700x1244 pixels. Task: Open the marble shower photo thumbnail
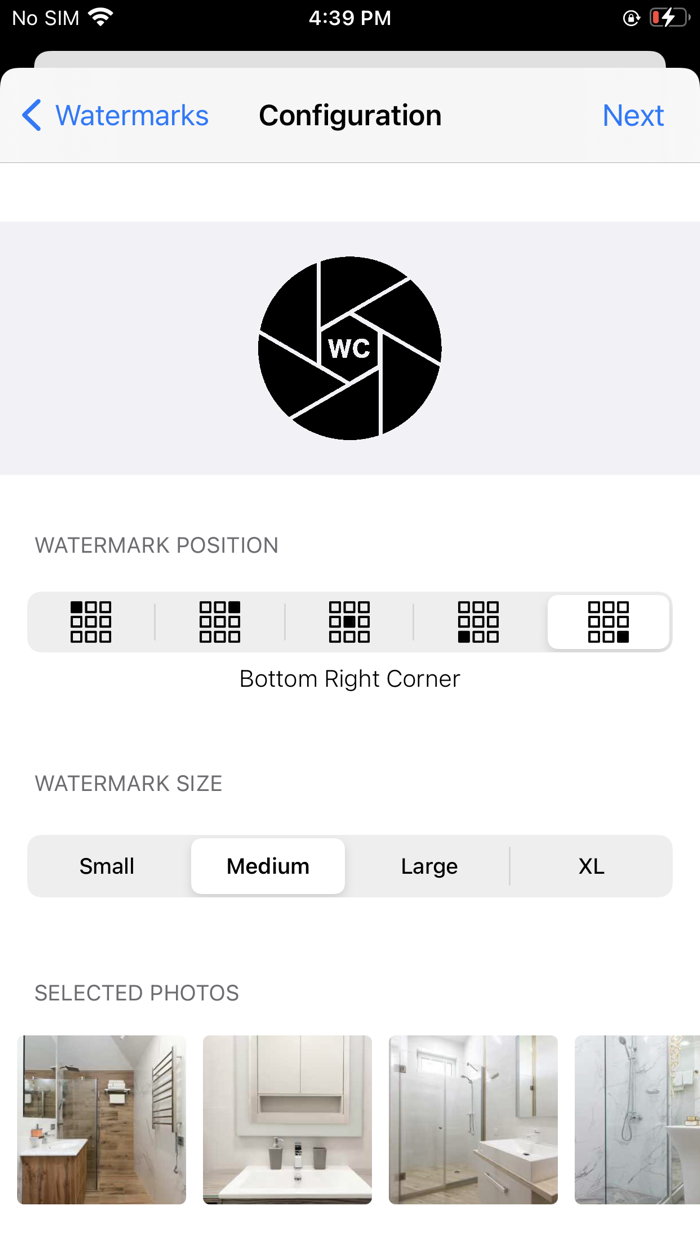coord(637,1119)
